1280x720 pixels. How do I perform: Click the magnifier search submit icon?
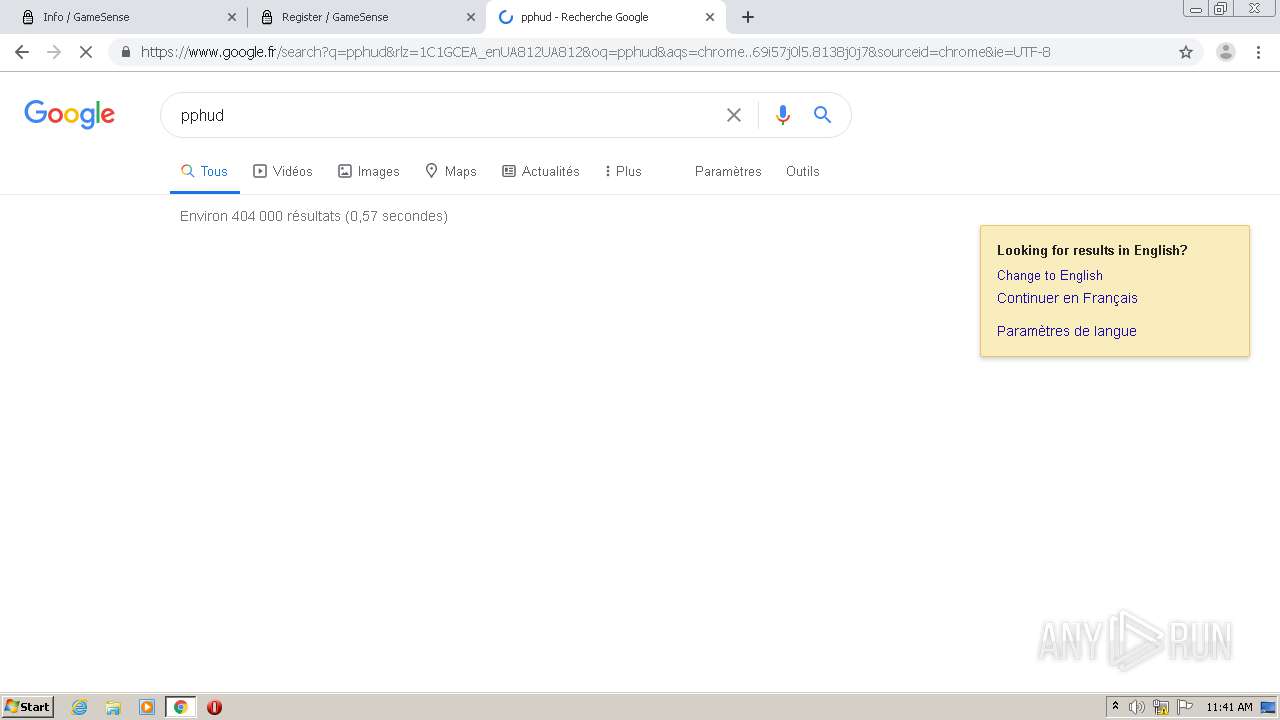click(x=822, y=115)
